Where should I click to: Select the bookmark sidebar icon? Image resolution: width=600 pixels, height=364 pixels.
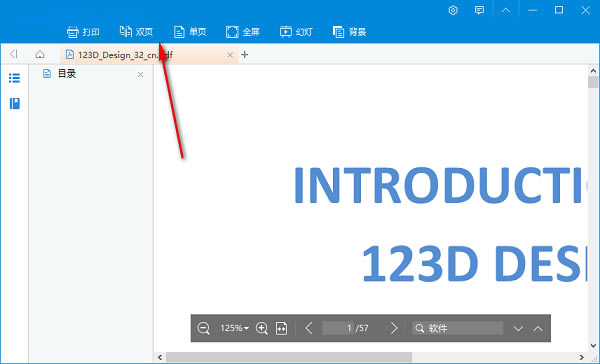coord(15,103)
